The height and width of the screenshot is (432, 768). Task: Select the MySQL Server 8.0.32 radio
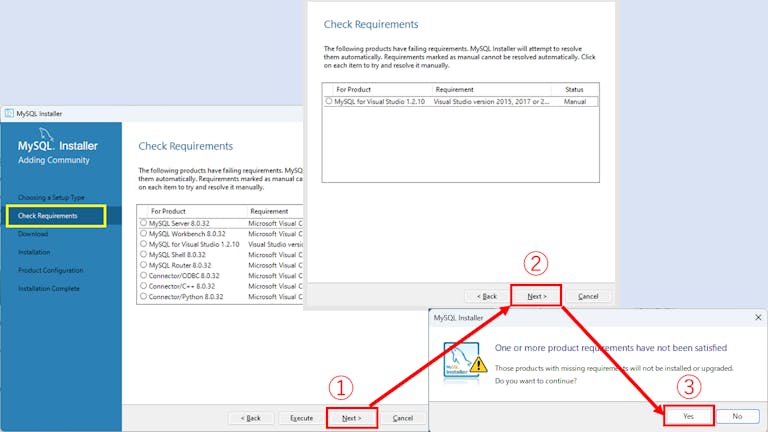[x=144, y=223]
